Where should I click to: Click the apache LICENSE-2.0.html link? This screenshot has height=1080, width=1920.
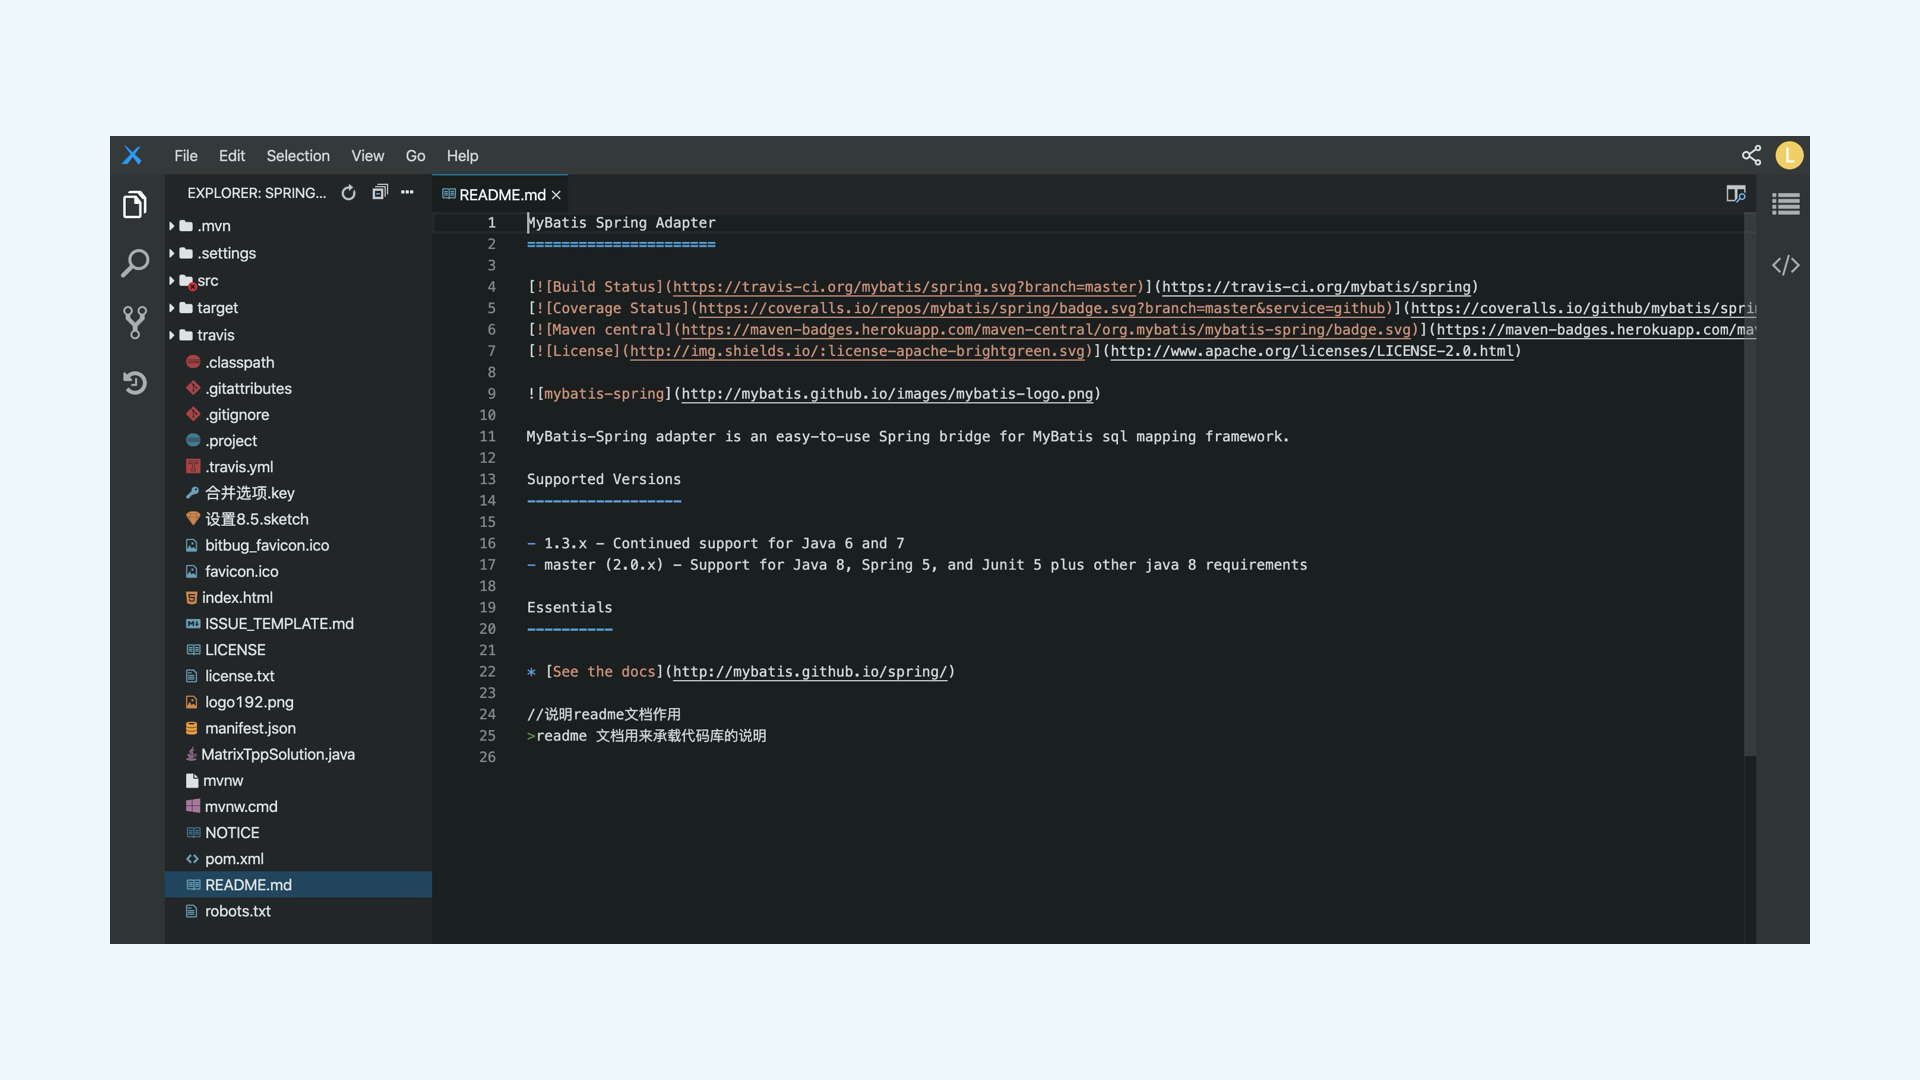(1312, 351)
